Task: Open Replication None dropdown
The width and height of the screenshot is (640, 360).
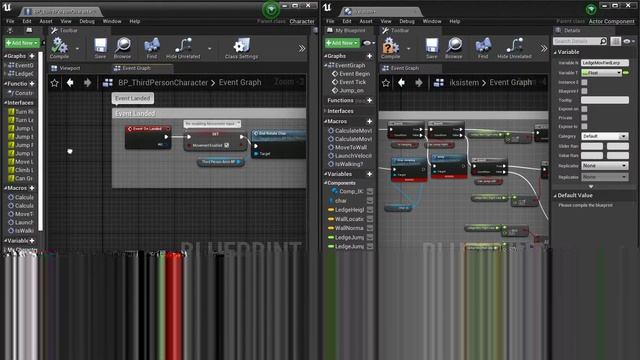Action: coord(605,166)
